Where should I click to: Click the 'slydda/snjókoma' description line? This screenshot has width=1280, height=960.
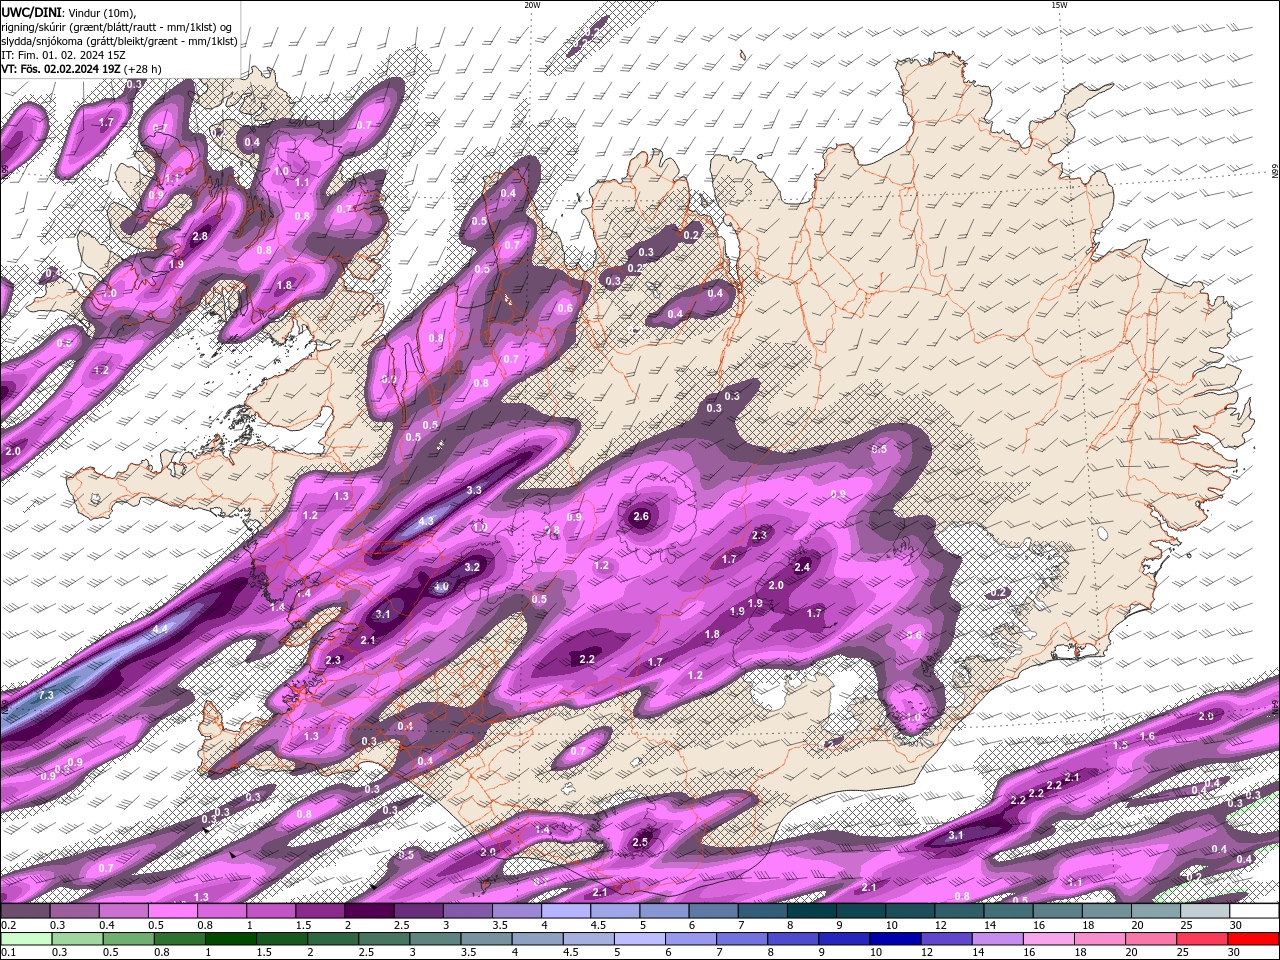120,41
